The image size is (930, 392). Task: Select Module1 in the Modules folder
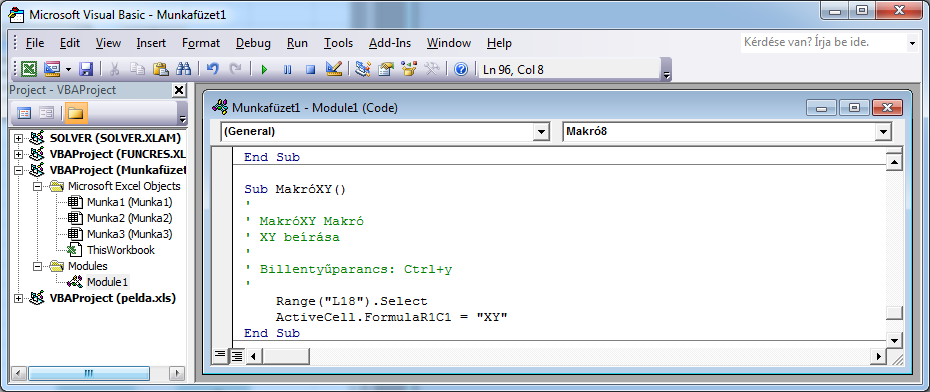pos(107,282)
